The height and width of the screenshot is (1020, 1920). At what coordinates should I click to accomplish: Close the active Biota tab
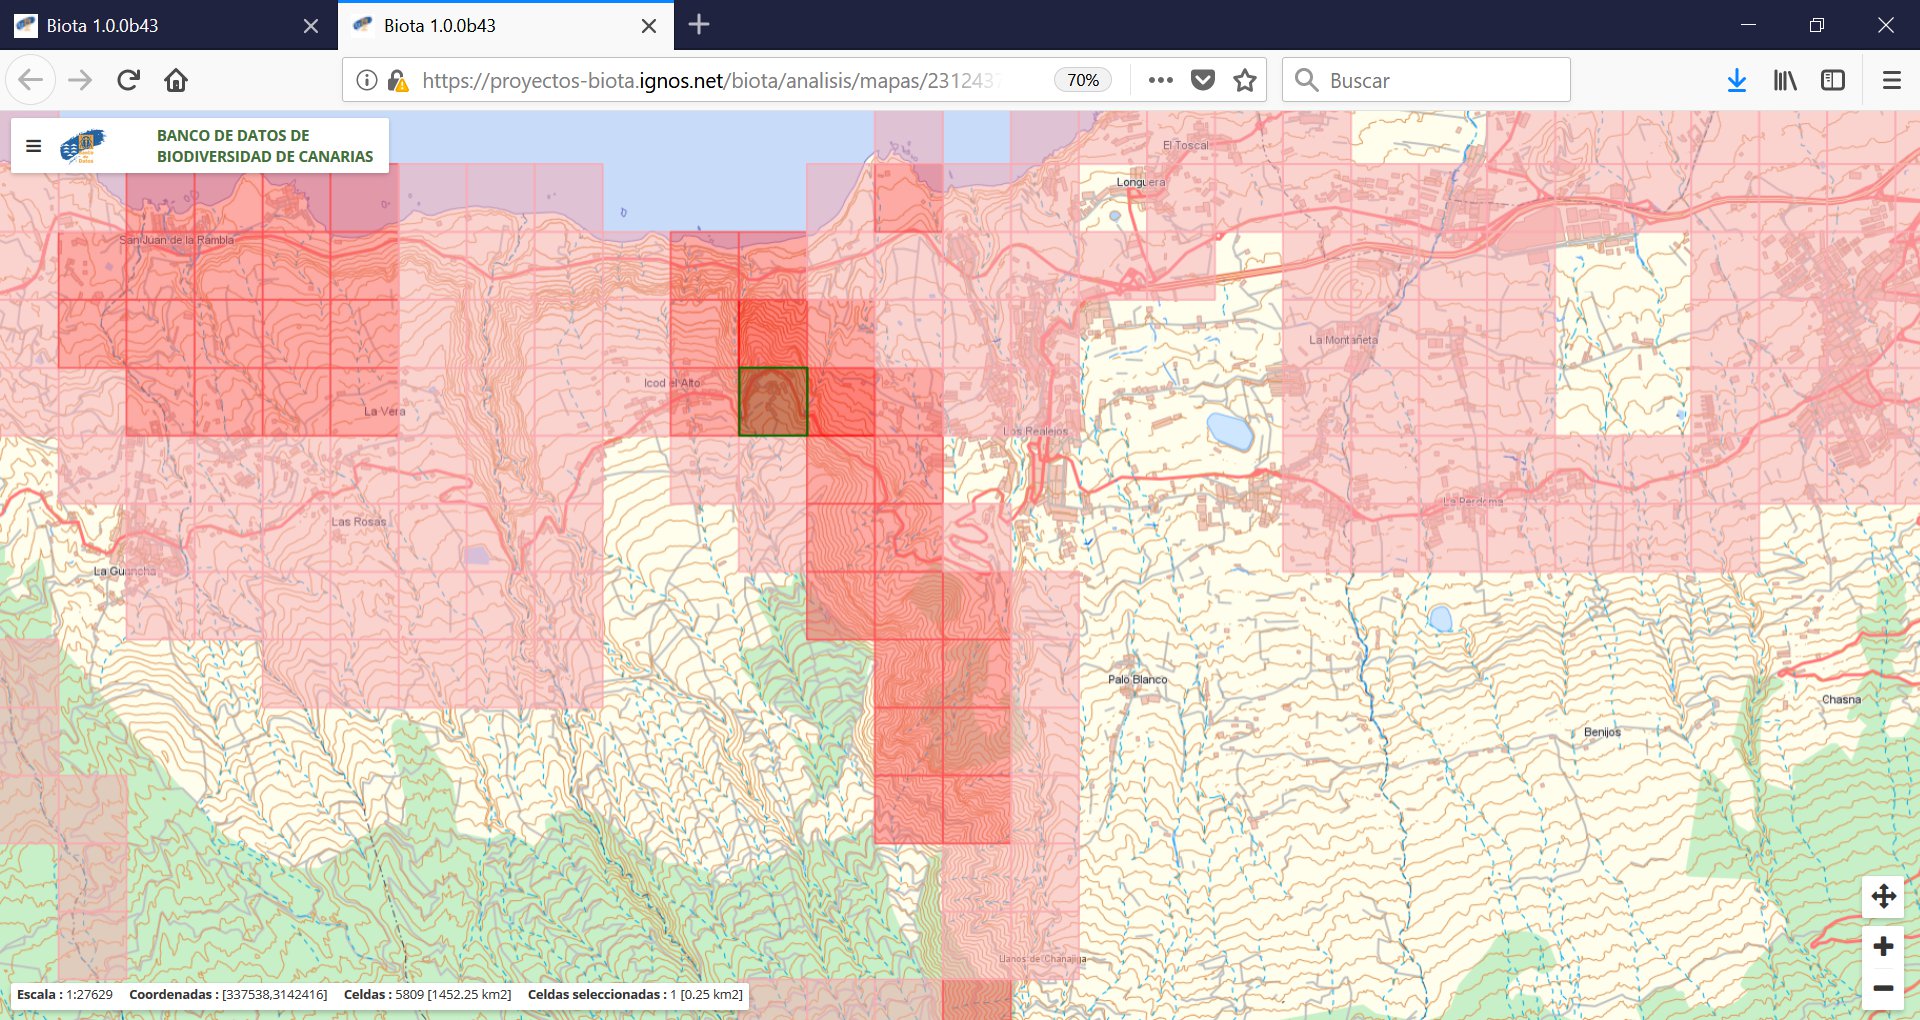(649, 26)
